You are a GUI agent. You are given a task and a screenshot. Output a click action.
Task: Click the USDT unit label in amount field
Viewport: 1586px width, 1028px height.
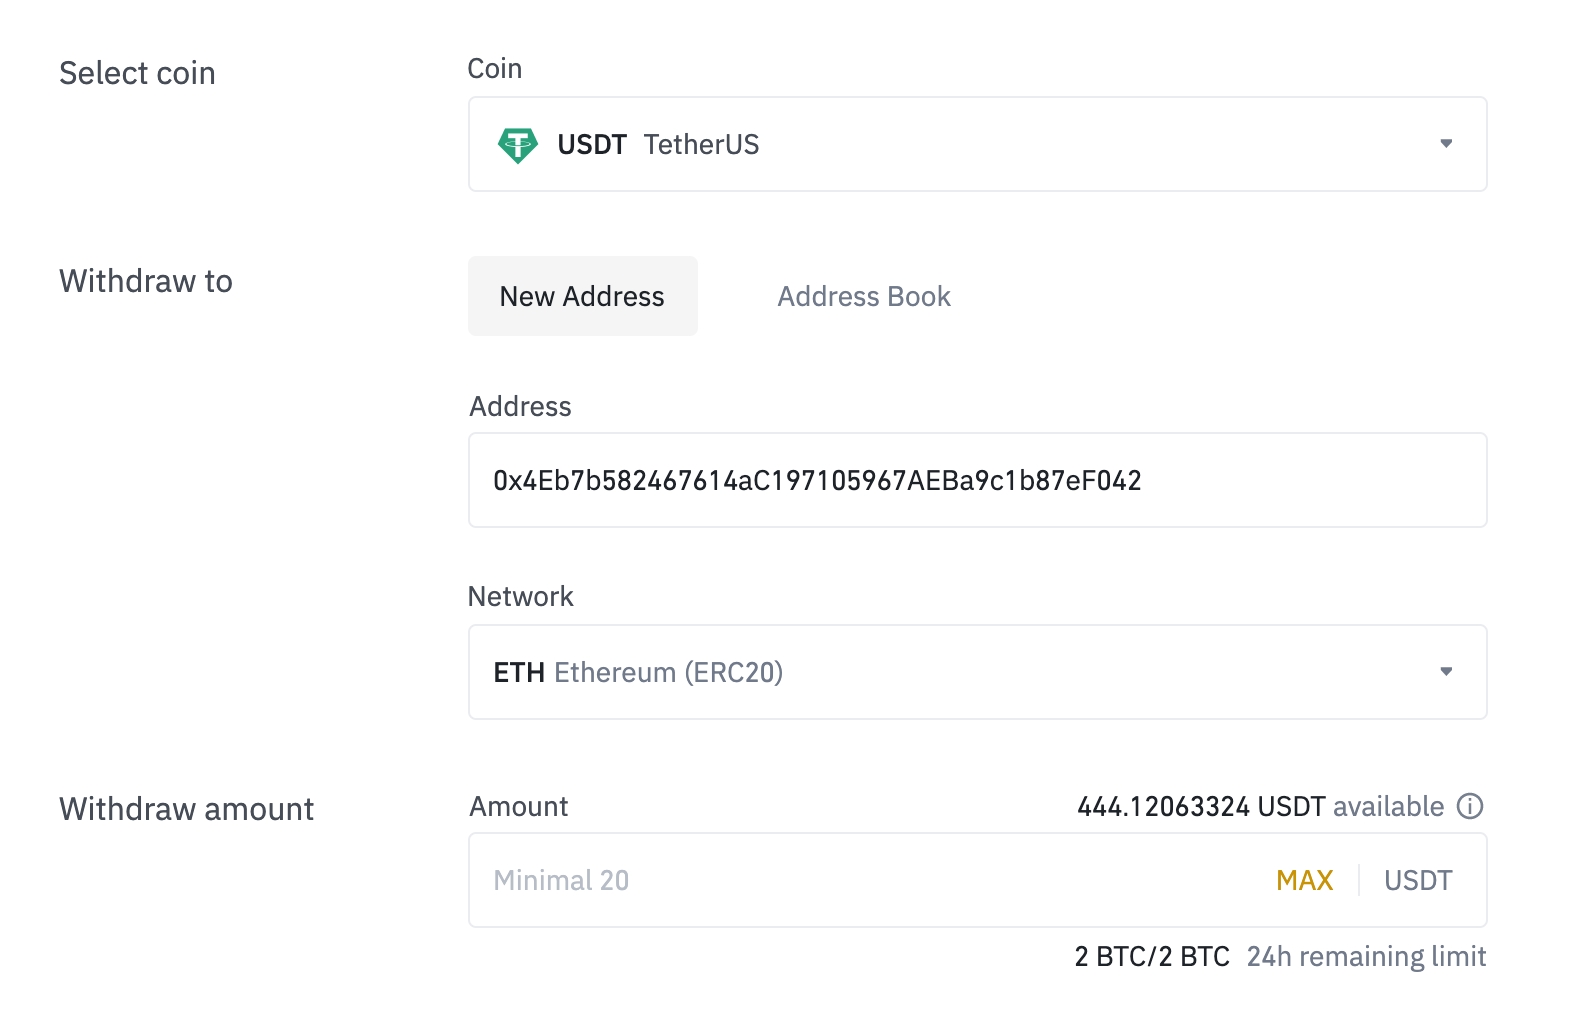tap(1418, 880)
